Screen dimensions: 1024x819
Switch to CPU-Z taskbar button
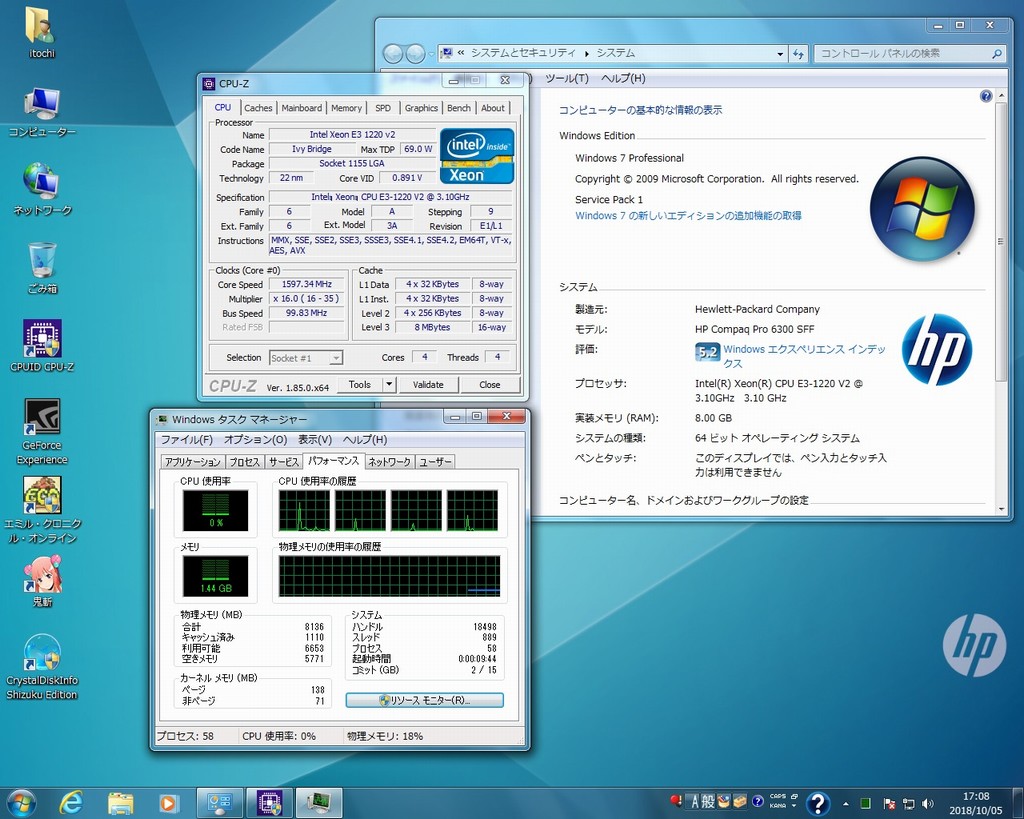point(269,803)
